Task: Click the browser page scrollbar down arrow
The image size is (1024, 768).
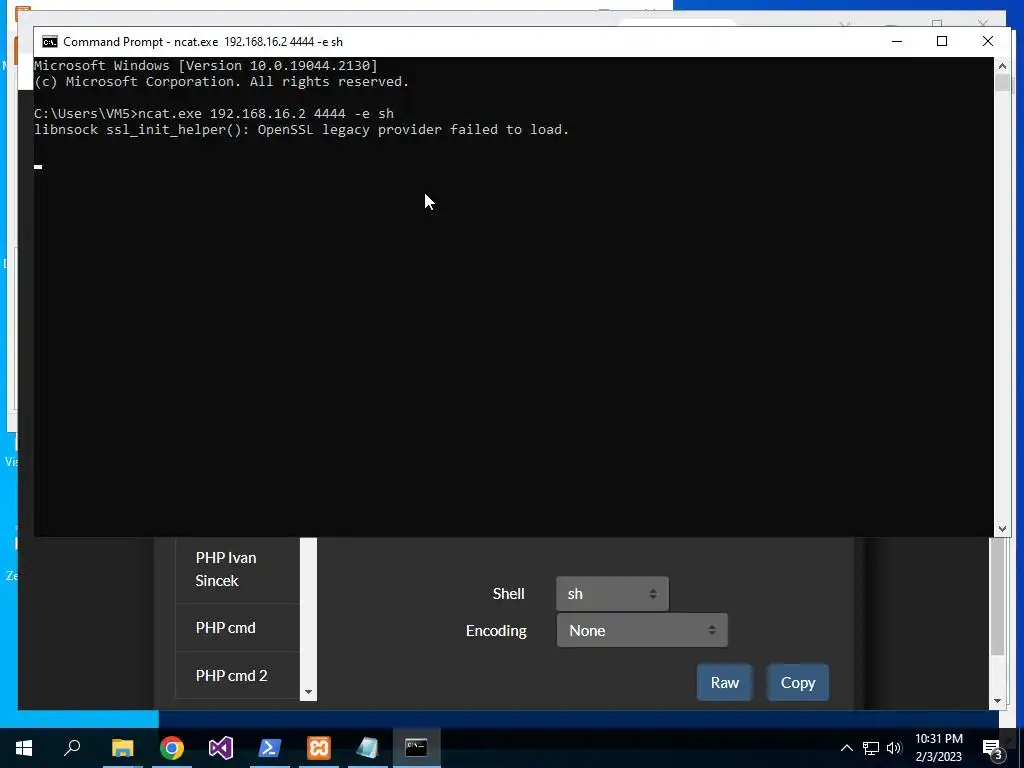Action: tap(997, 701)
